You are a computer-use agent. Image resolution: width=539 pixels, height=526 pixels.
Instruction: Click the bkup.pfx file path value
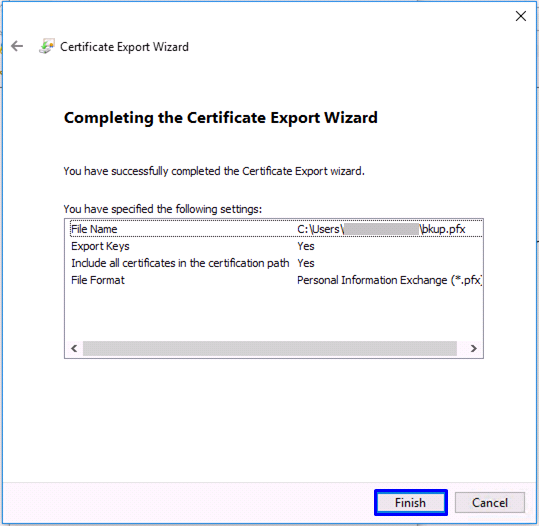point(381,229)
